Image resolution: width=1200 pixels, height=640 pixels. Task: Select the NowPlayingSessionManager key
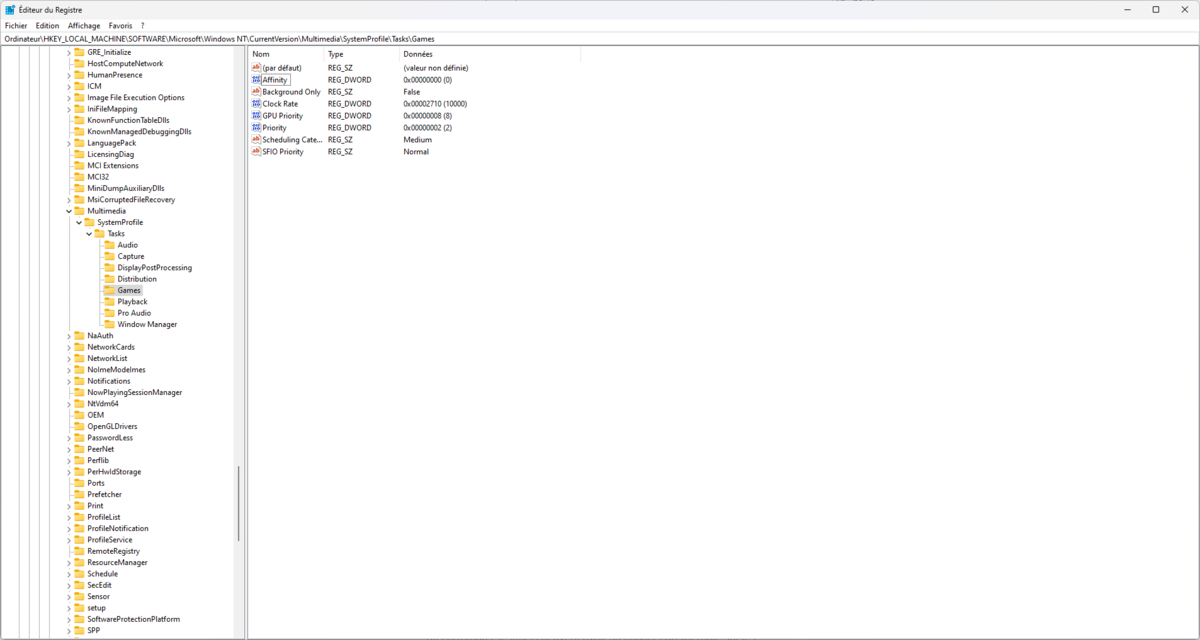(x=135, y=392)
